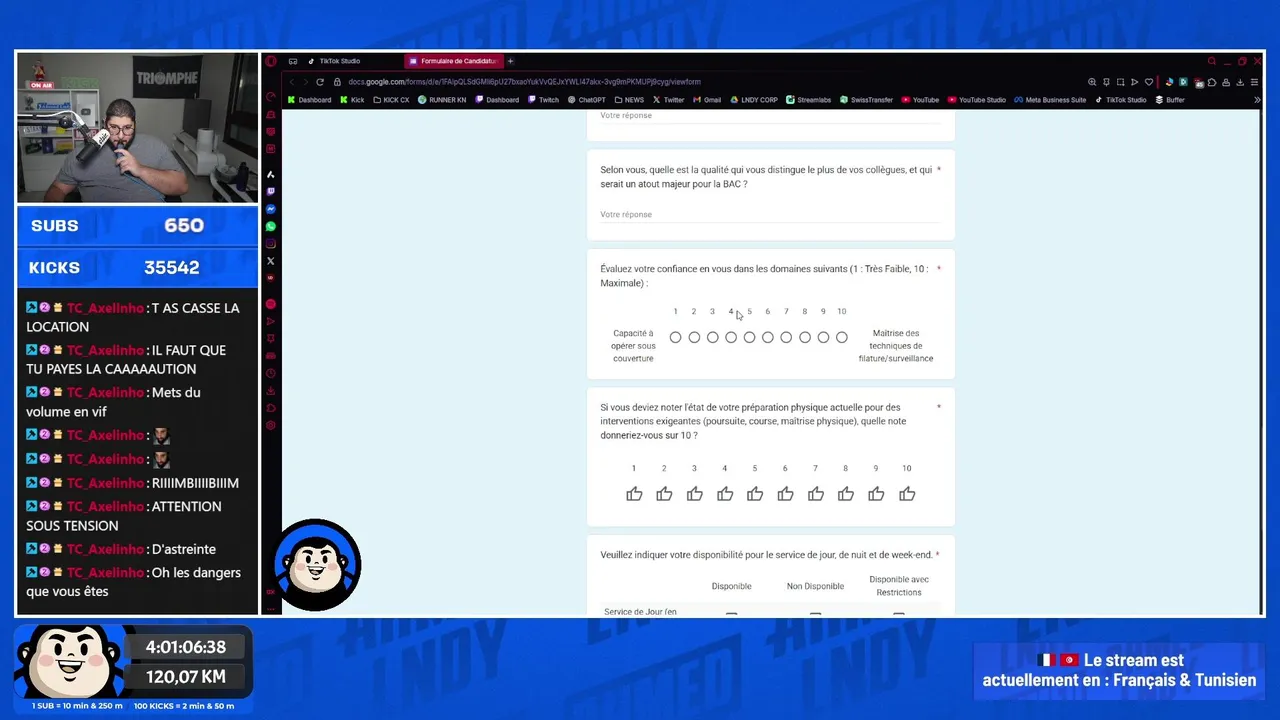Open GX Control speedometer in sidebar
This screenshot has height=720, width=1280.
tap(270, 97)
